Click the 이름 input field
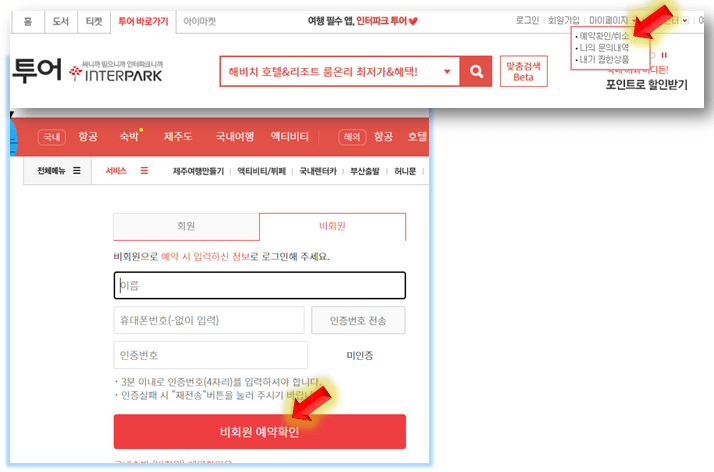 point(260,285)
